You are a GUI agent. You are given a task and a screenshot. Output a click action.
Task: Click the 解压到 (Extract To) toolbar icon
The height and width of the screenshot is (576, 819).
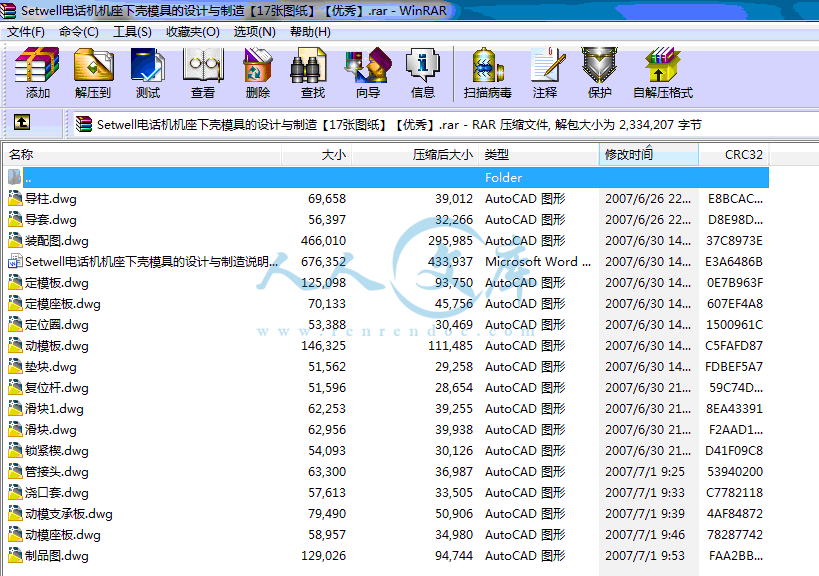tap(93, 65)
